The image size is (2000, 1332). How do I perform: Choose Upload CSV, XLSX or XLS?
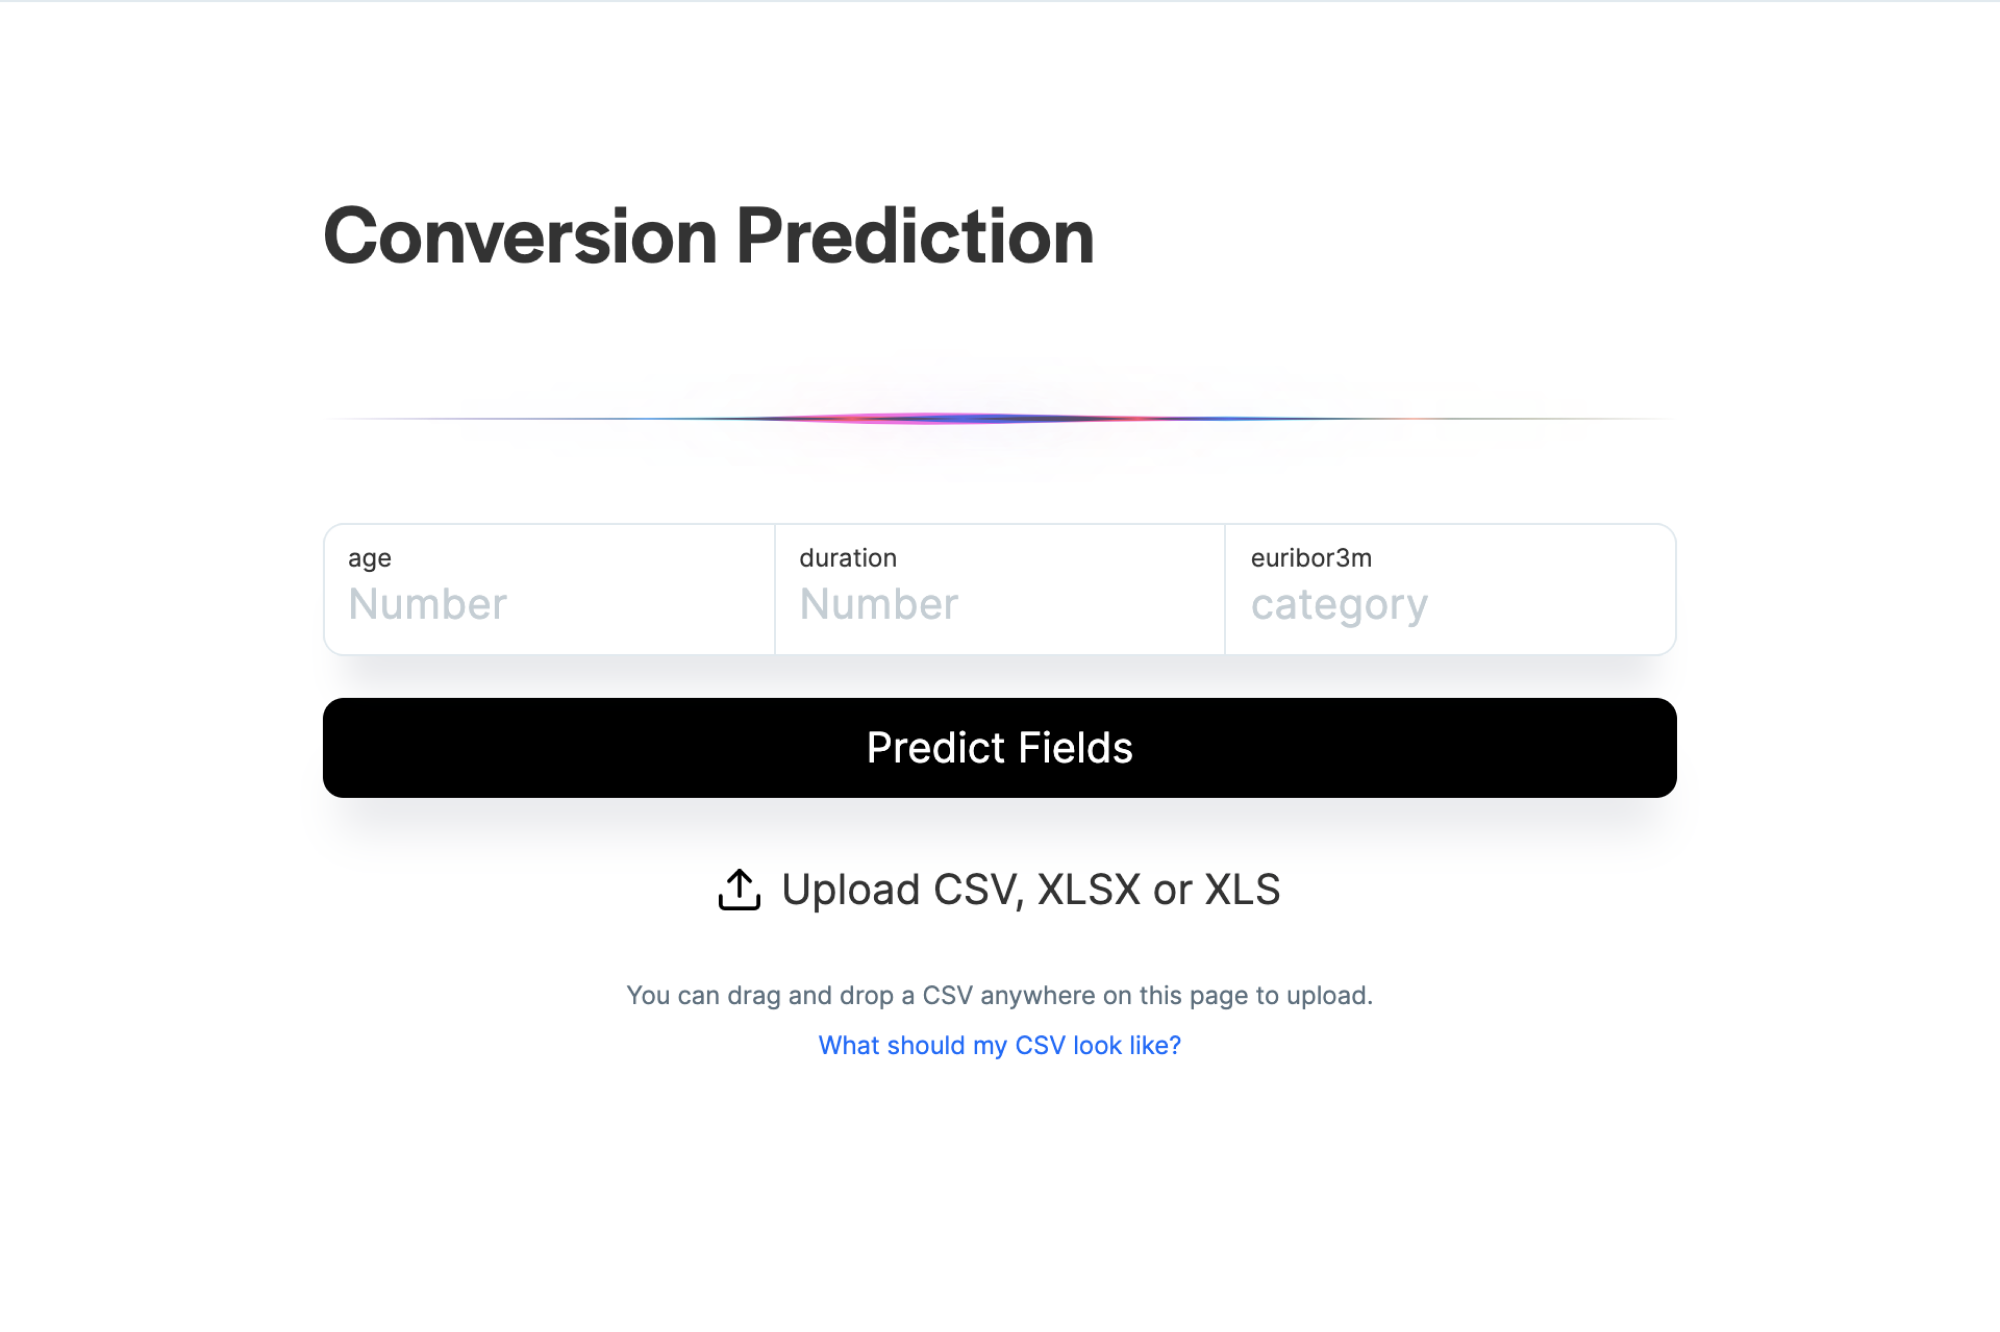[x=1030, y=889]
